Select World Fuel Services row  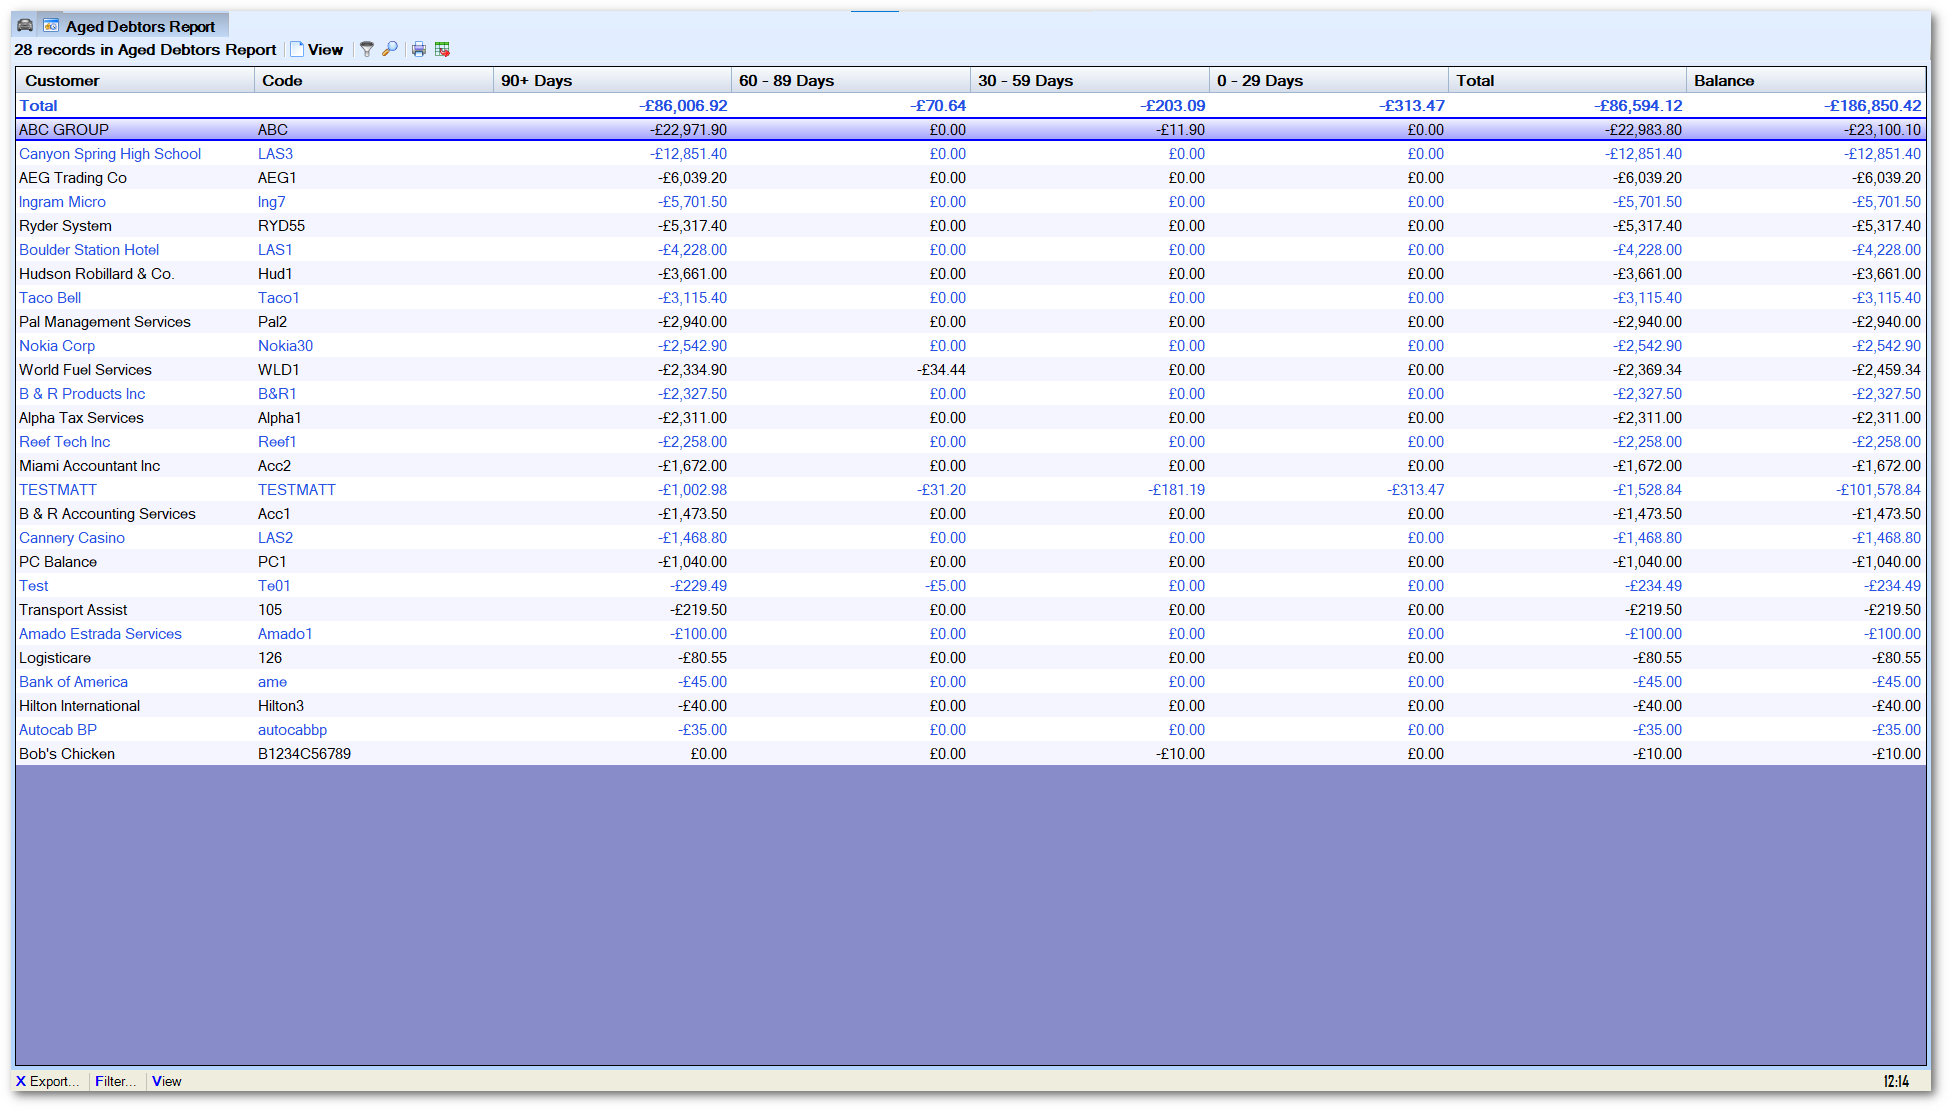[970, 370]
